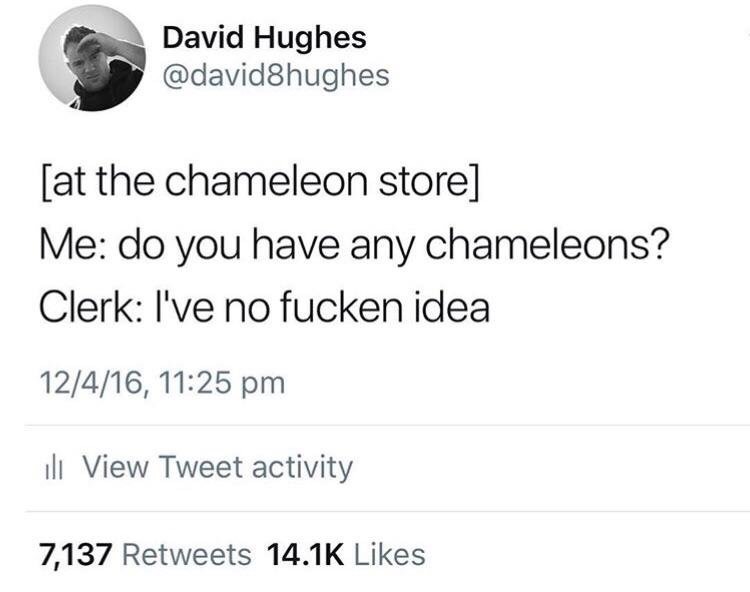Click the Clerk reply line of tweet
This screenshot has width=750, height=592.
[265, 307]
